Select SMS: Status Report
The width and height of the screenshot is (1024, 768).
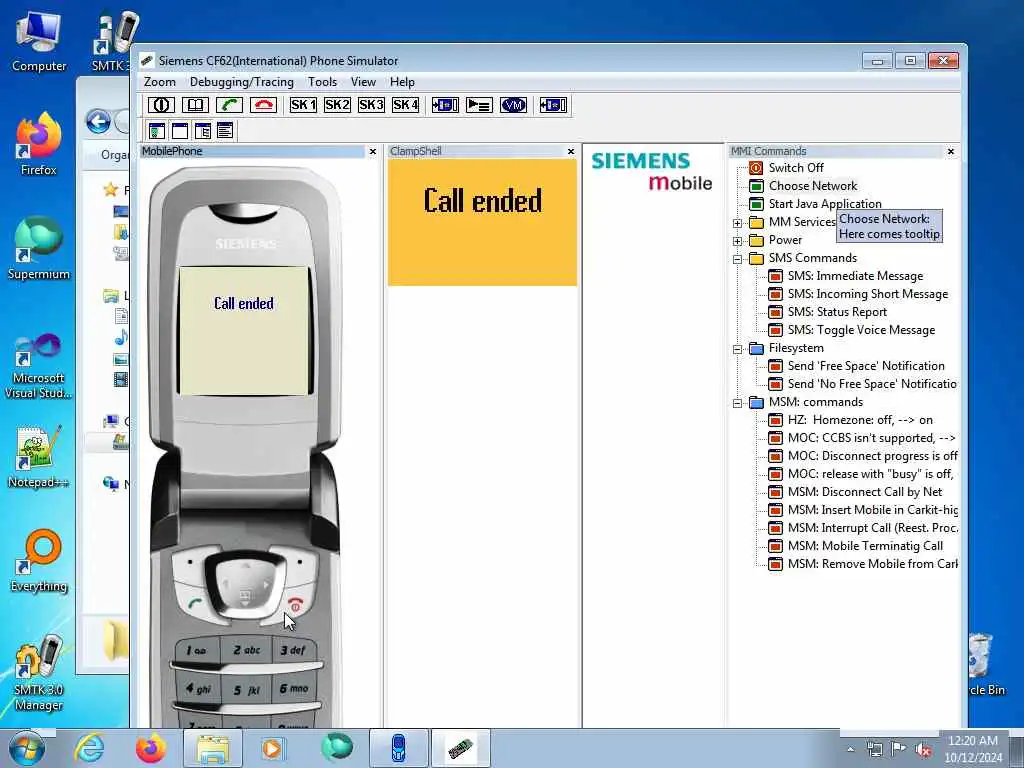point(837,312)
